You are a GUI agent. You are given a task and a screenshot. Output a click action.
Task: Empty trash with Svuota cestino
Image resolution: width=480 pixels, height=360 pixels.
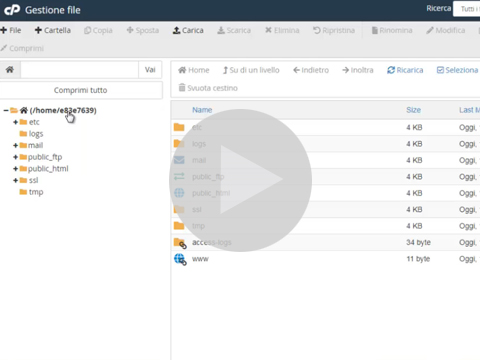[x=208, y=88]
